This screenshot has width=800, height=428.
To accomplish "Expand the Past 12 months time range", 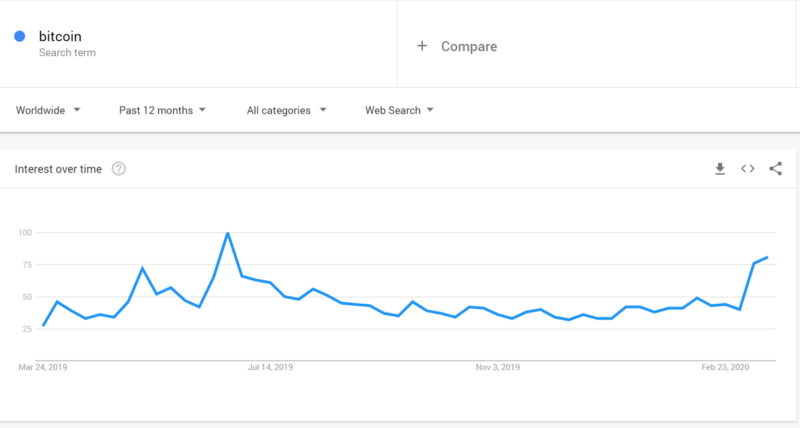I will pos(162,110).
